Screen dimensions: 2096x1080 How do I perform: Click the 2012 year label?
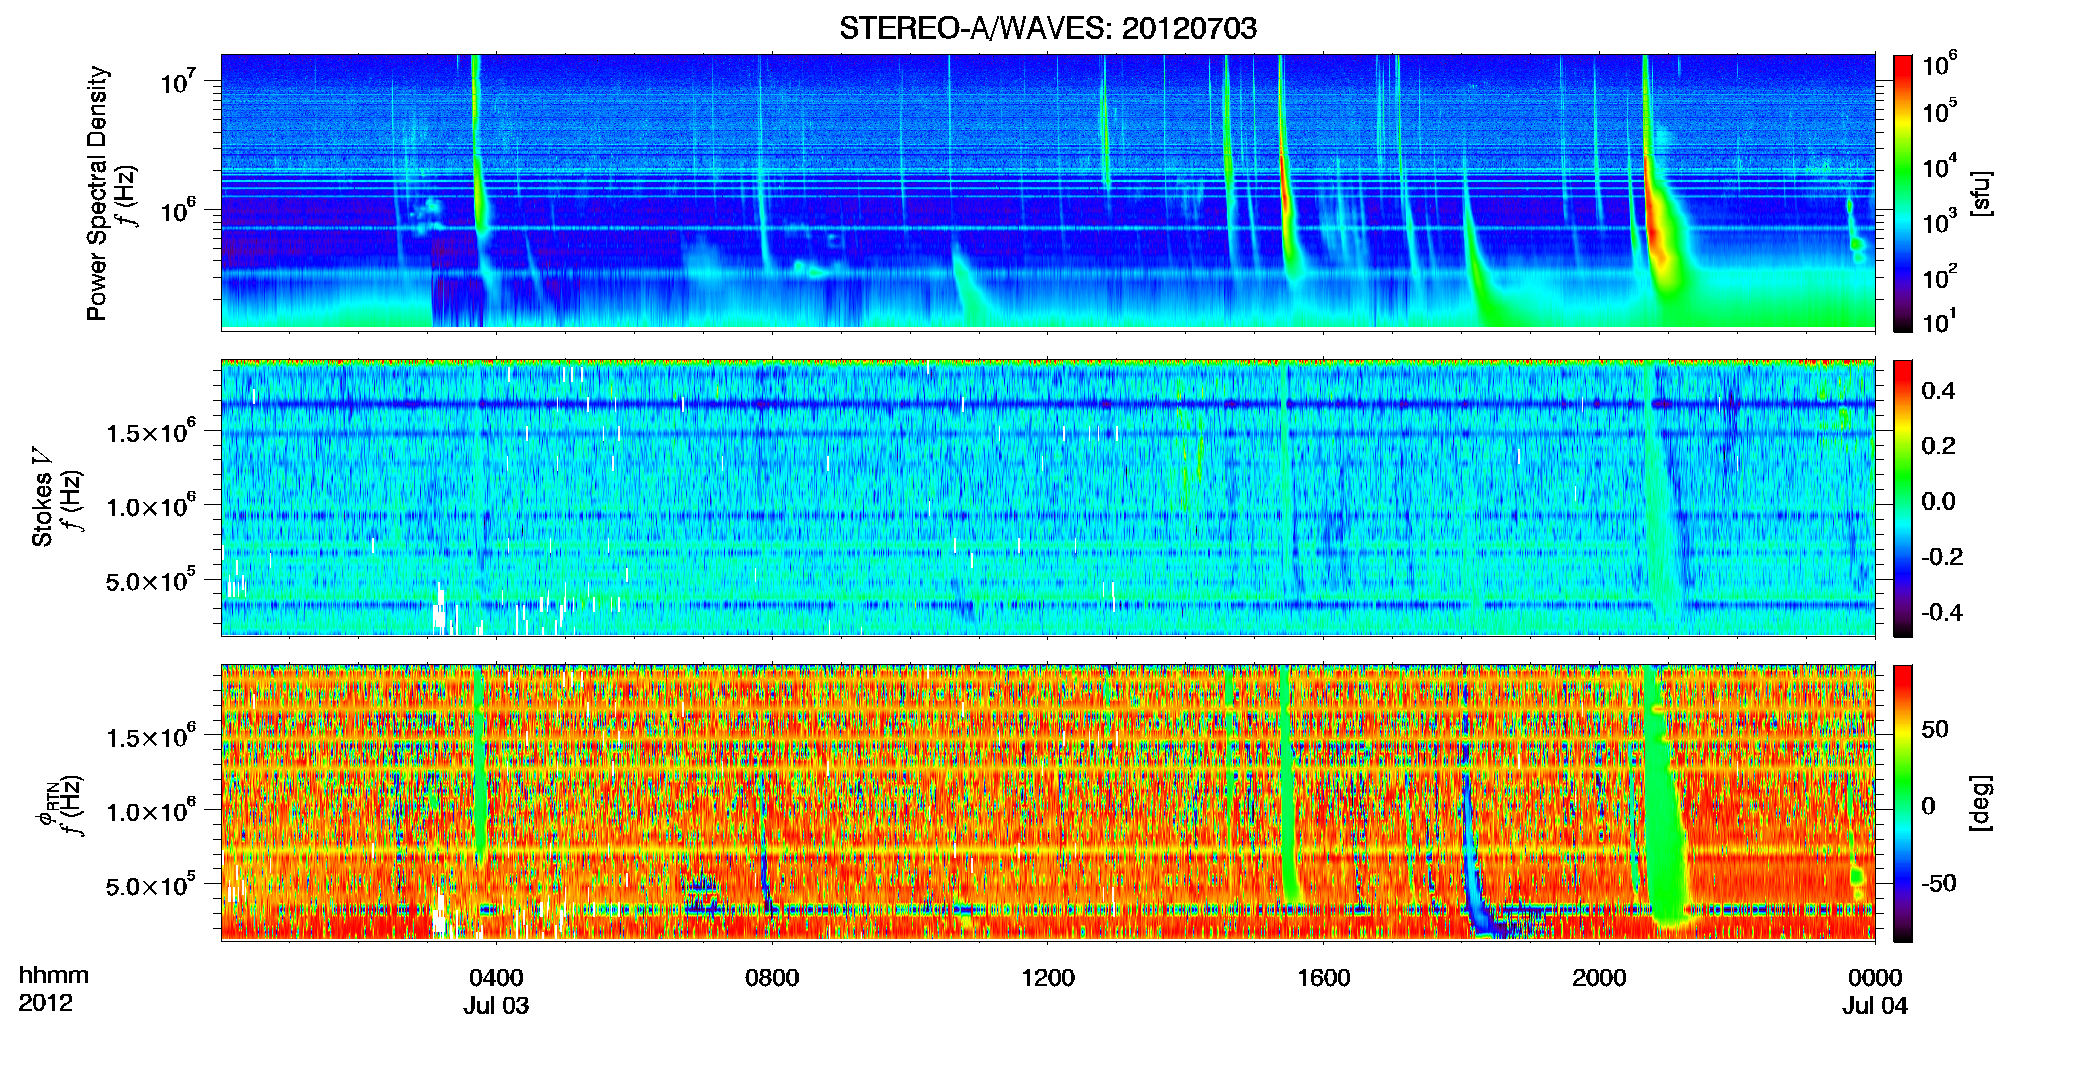pyautogui.click(x=45, y=1002)
